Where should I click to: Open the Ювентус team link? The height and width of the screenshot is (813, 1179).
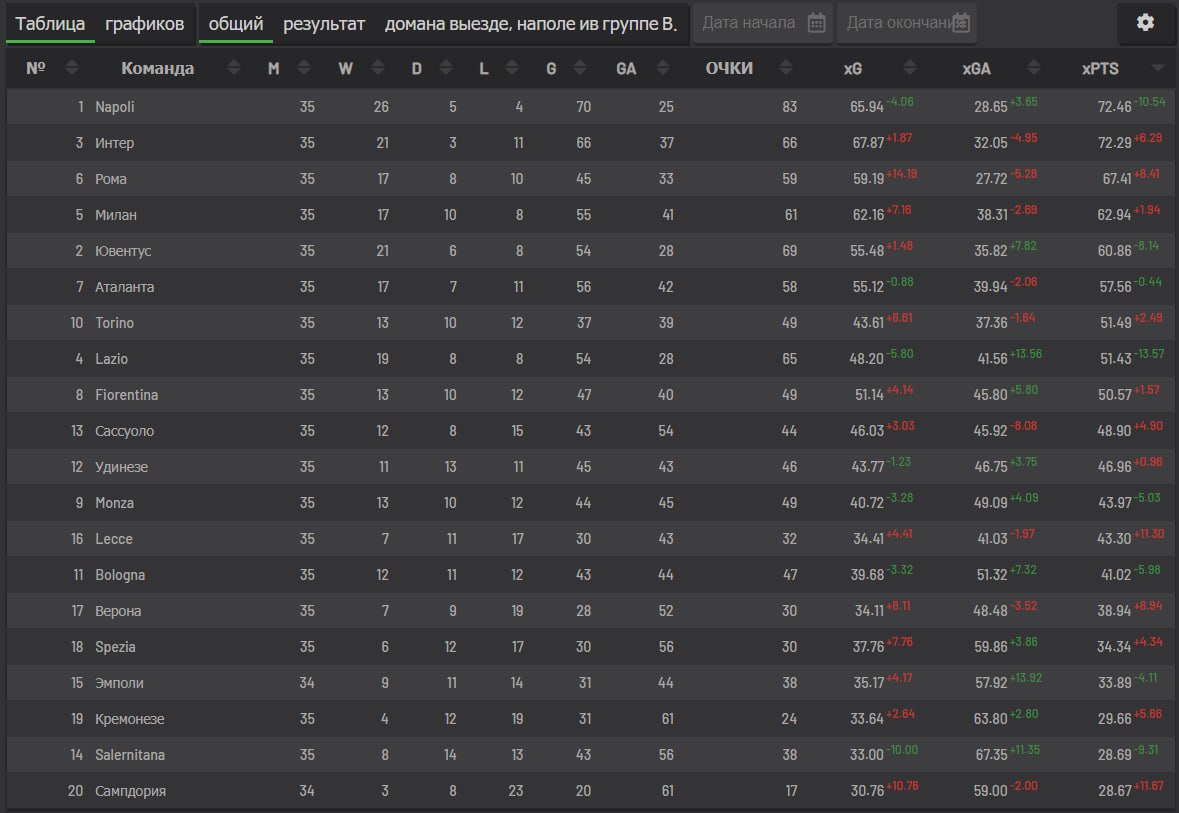[x=123, y=250]
